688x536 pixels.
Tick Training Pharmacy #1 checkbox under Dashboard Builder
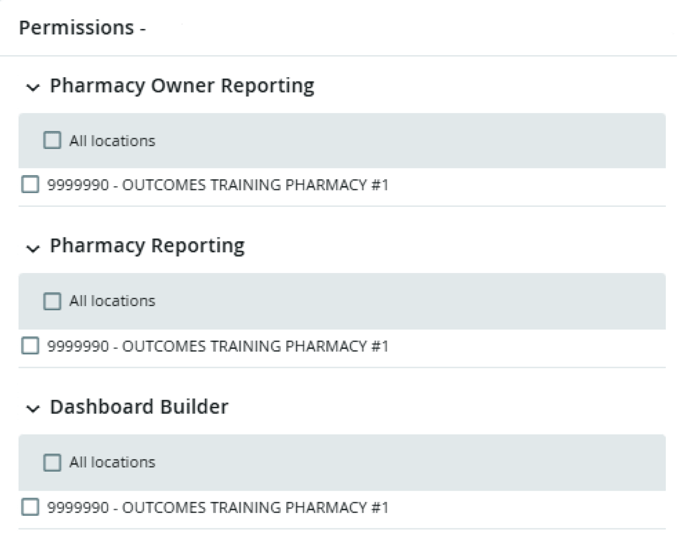click(30, 507)
